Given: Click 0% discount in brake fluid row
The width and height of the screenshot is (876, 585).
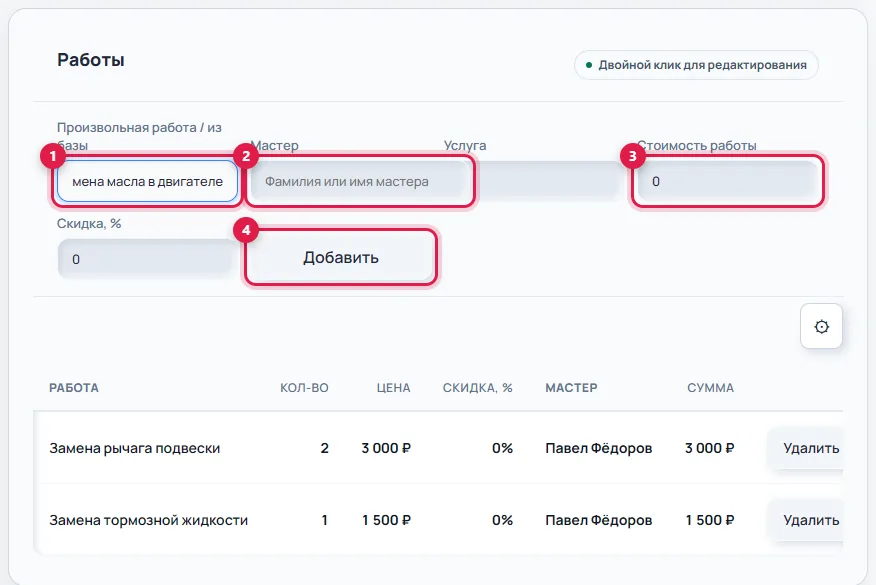Looking at the screenshot, I should pos(502,520).
